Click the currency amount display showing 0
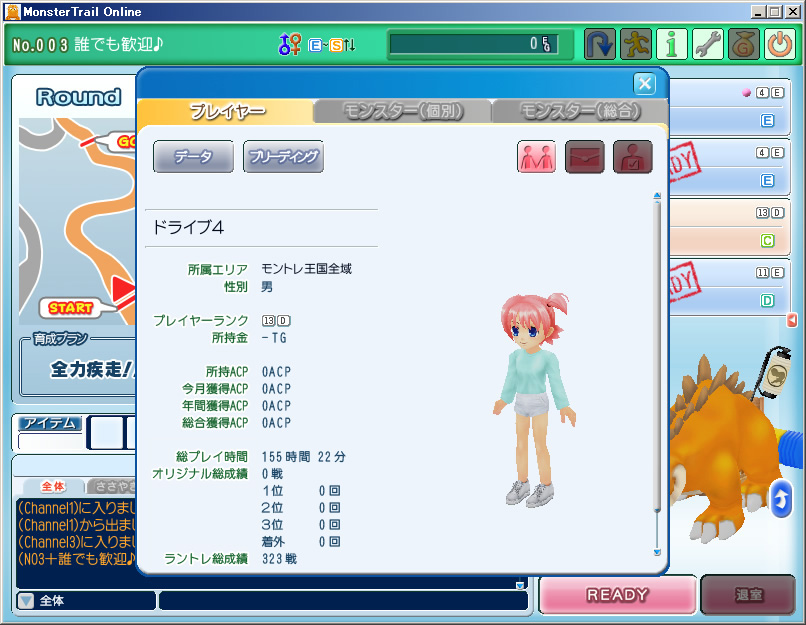Viewport: 806px width, 625px height. (473, 44)
